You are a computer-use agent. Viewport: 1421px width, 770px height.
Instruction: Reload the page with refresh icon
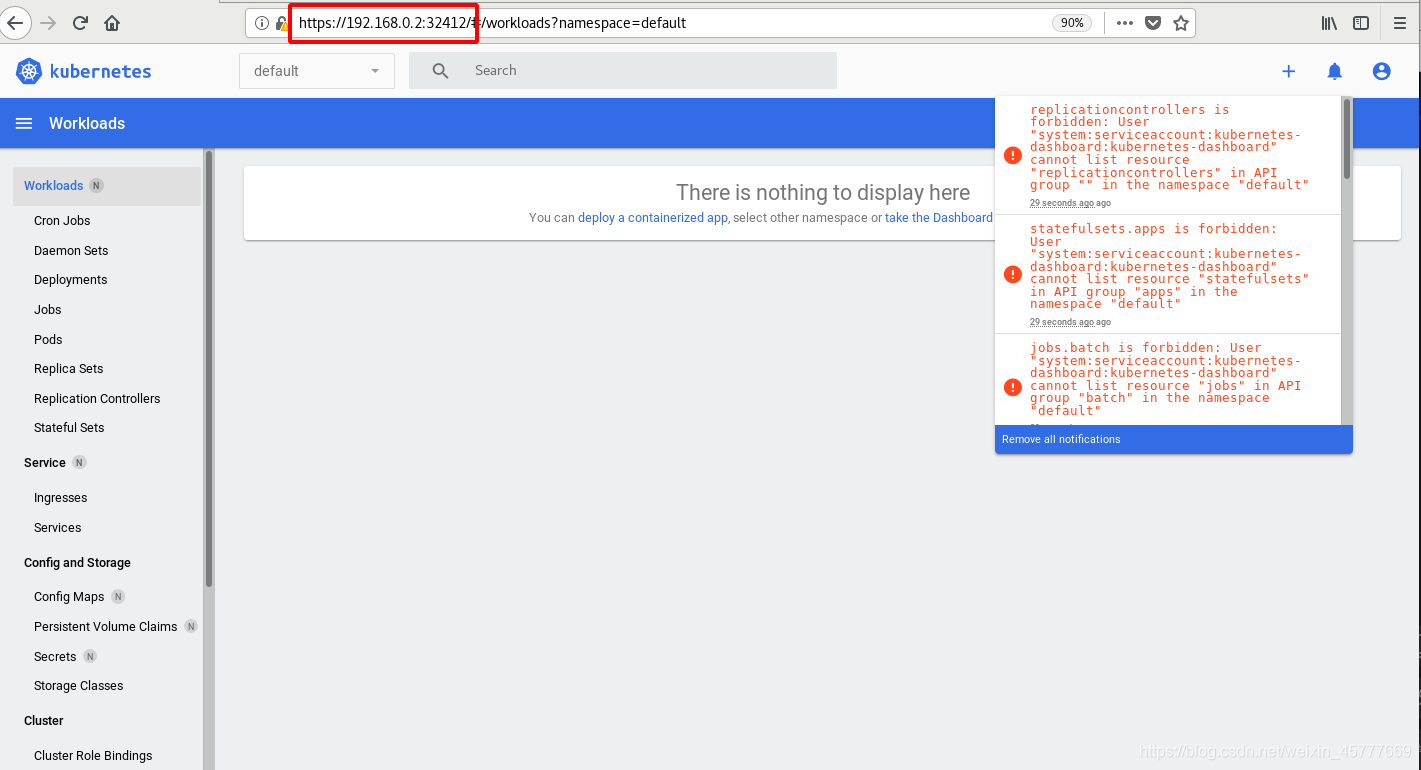(x=80, y=22)
